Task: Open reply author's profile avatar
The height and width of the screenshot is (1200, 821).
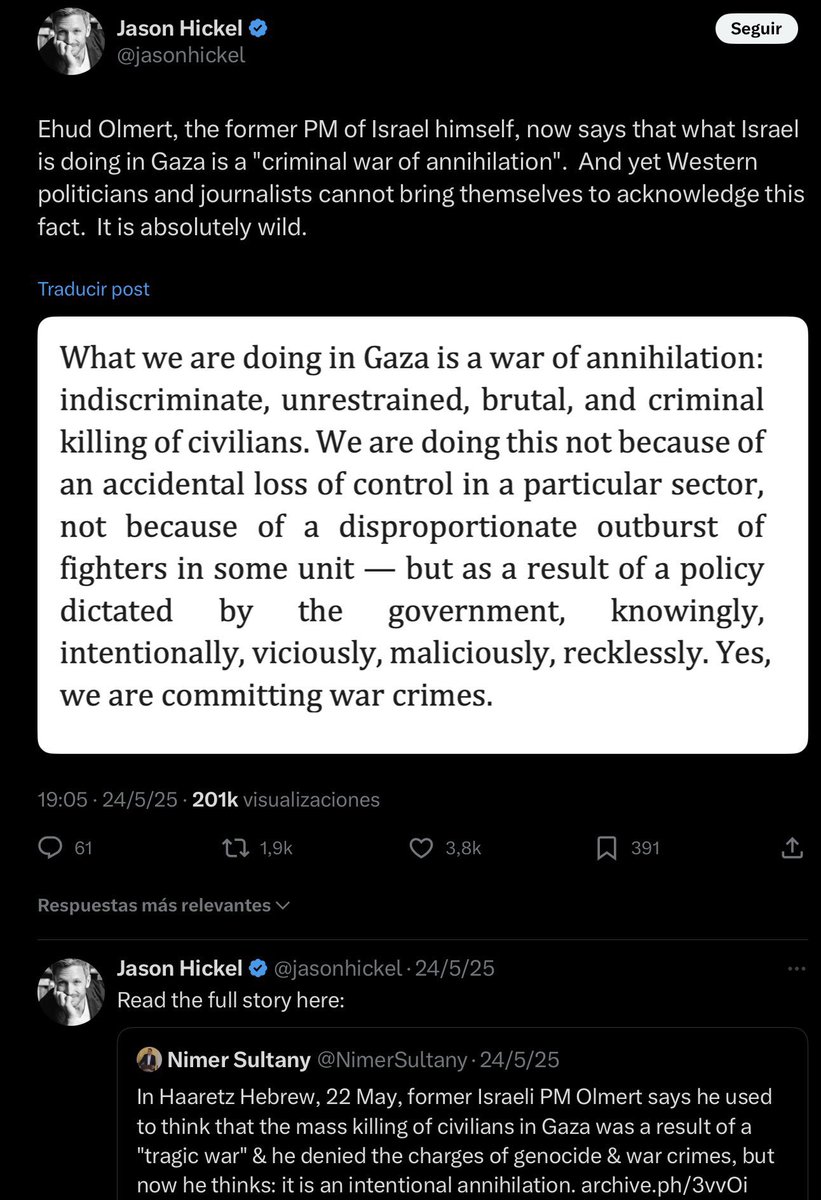Action: click(71, 990)
